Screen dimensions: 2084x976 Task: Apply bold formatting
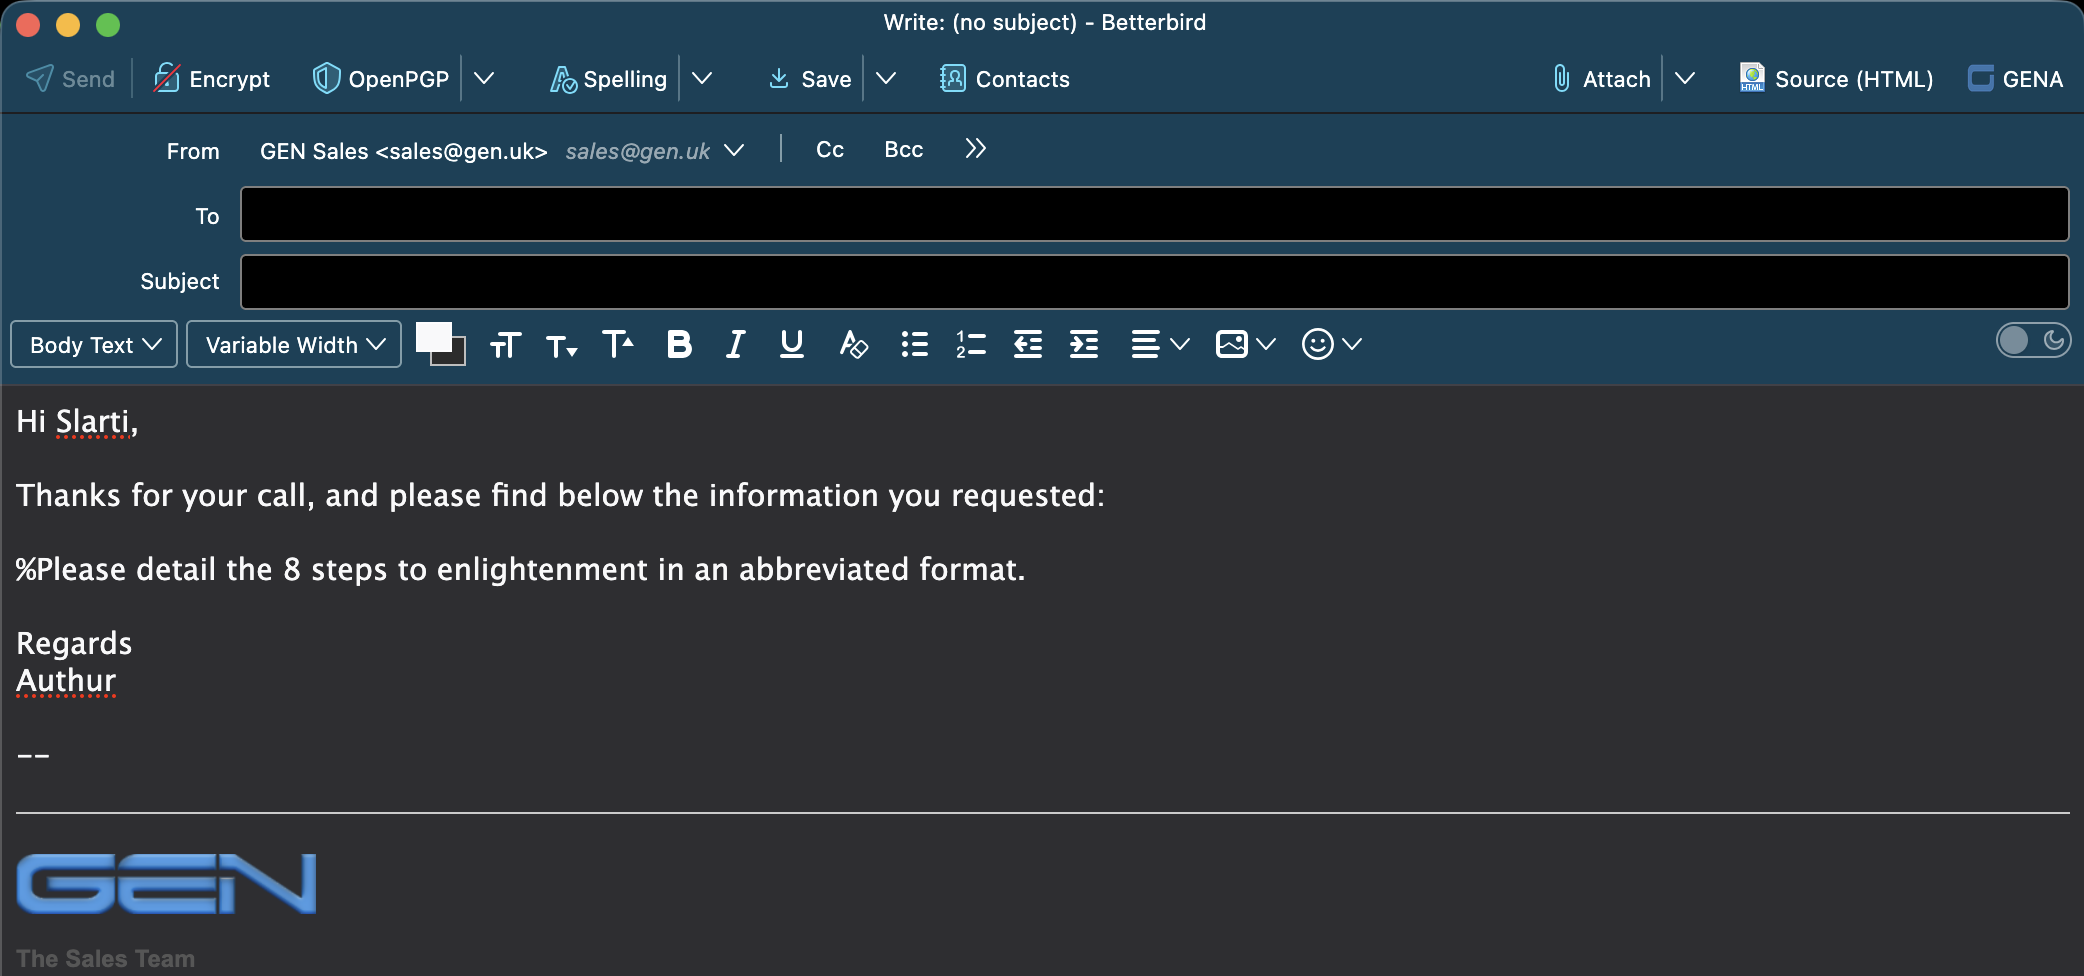click(x=679, y=345)
